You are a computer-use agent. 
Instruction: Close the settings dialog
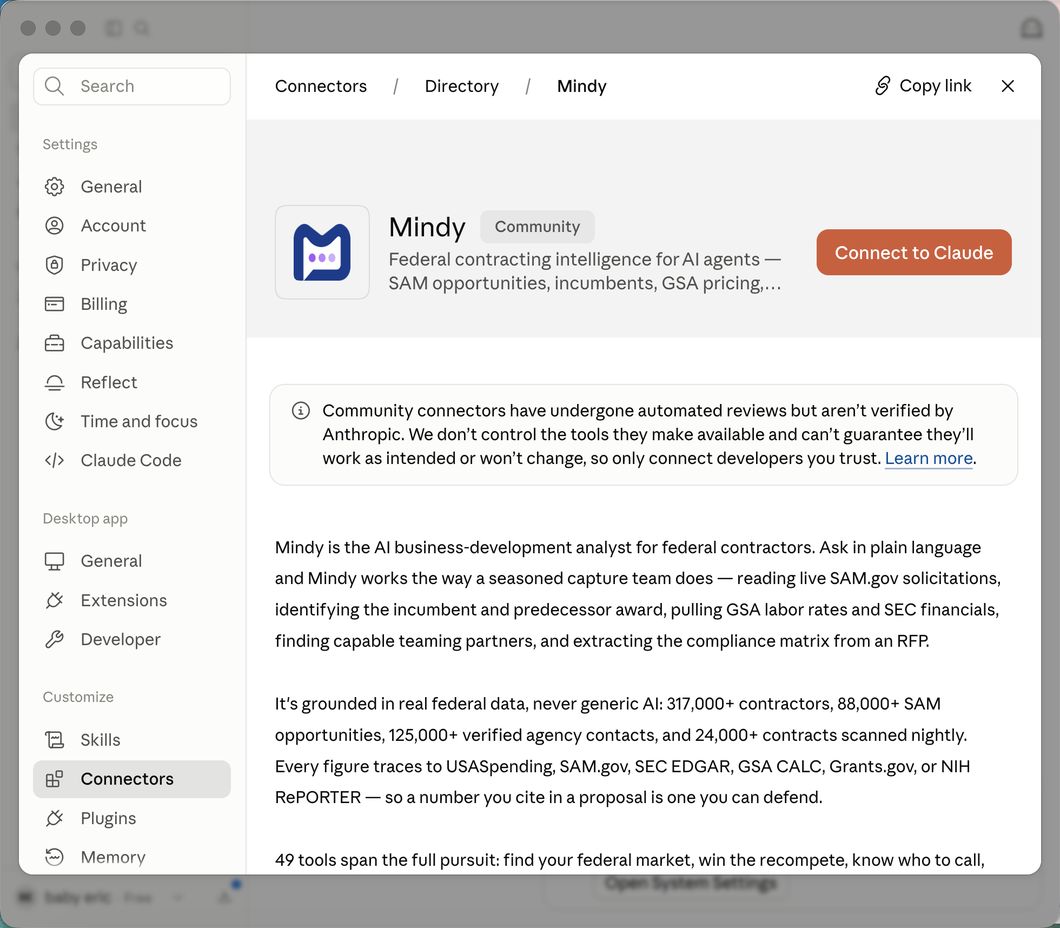(x=1008, y=86)
